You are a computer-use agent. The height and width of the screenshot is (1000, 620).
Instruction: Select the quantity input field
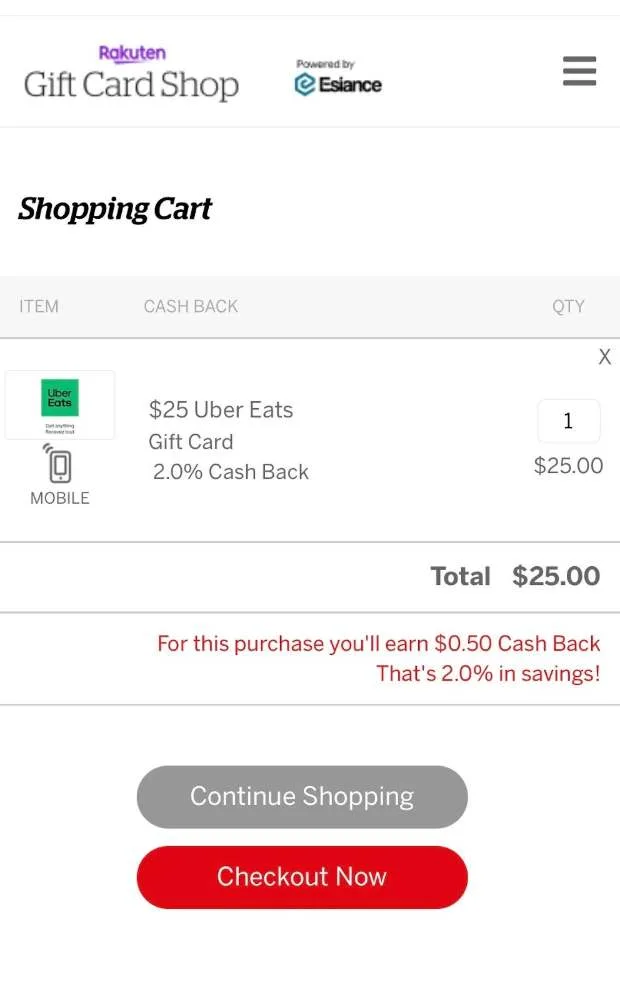pos(569,421)
